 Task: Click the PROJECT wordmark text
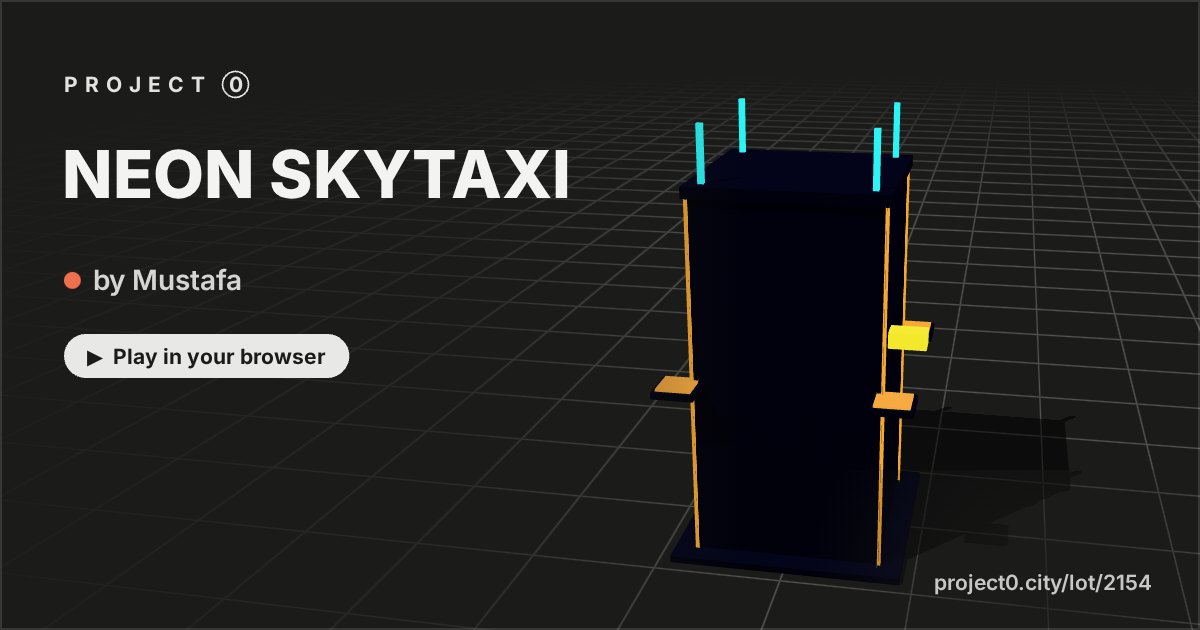135,85
